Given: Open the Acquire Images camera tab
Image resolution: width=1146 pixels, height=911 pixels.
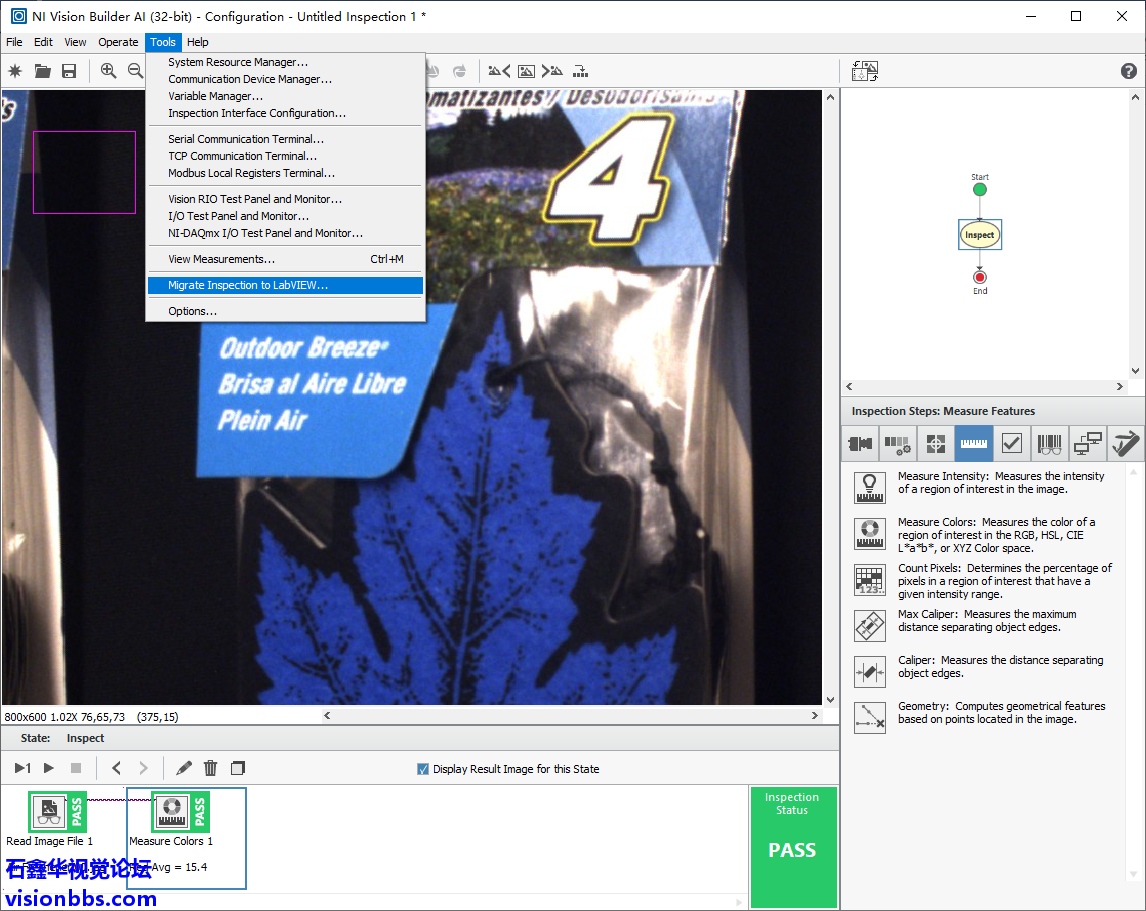Looking at the screenshot, I should click(860, 443).
